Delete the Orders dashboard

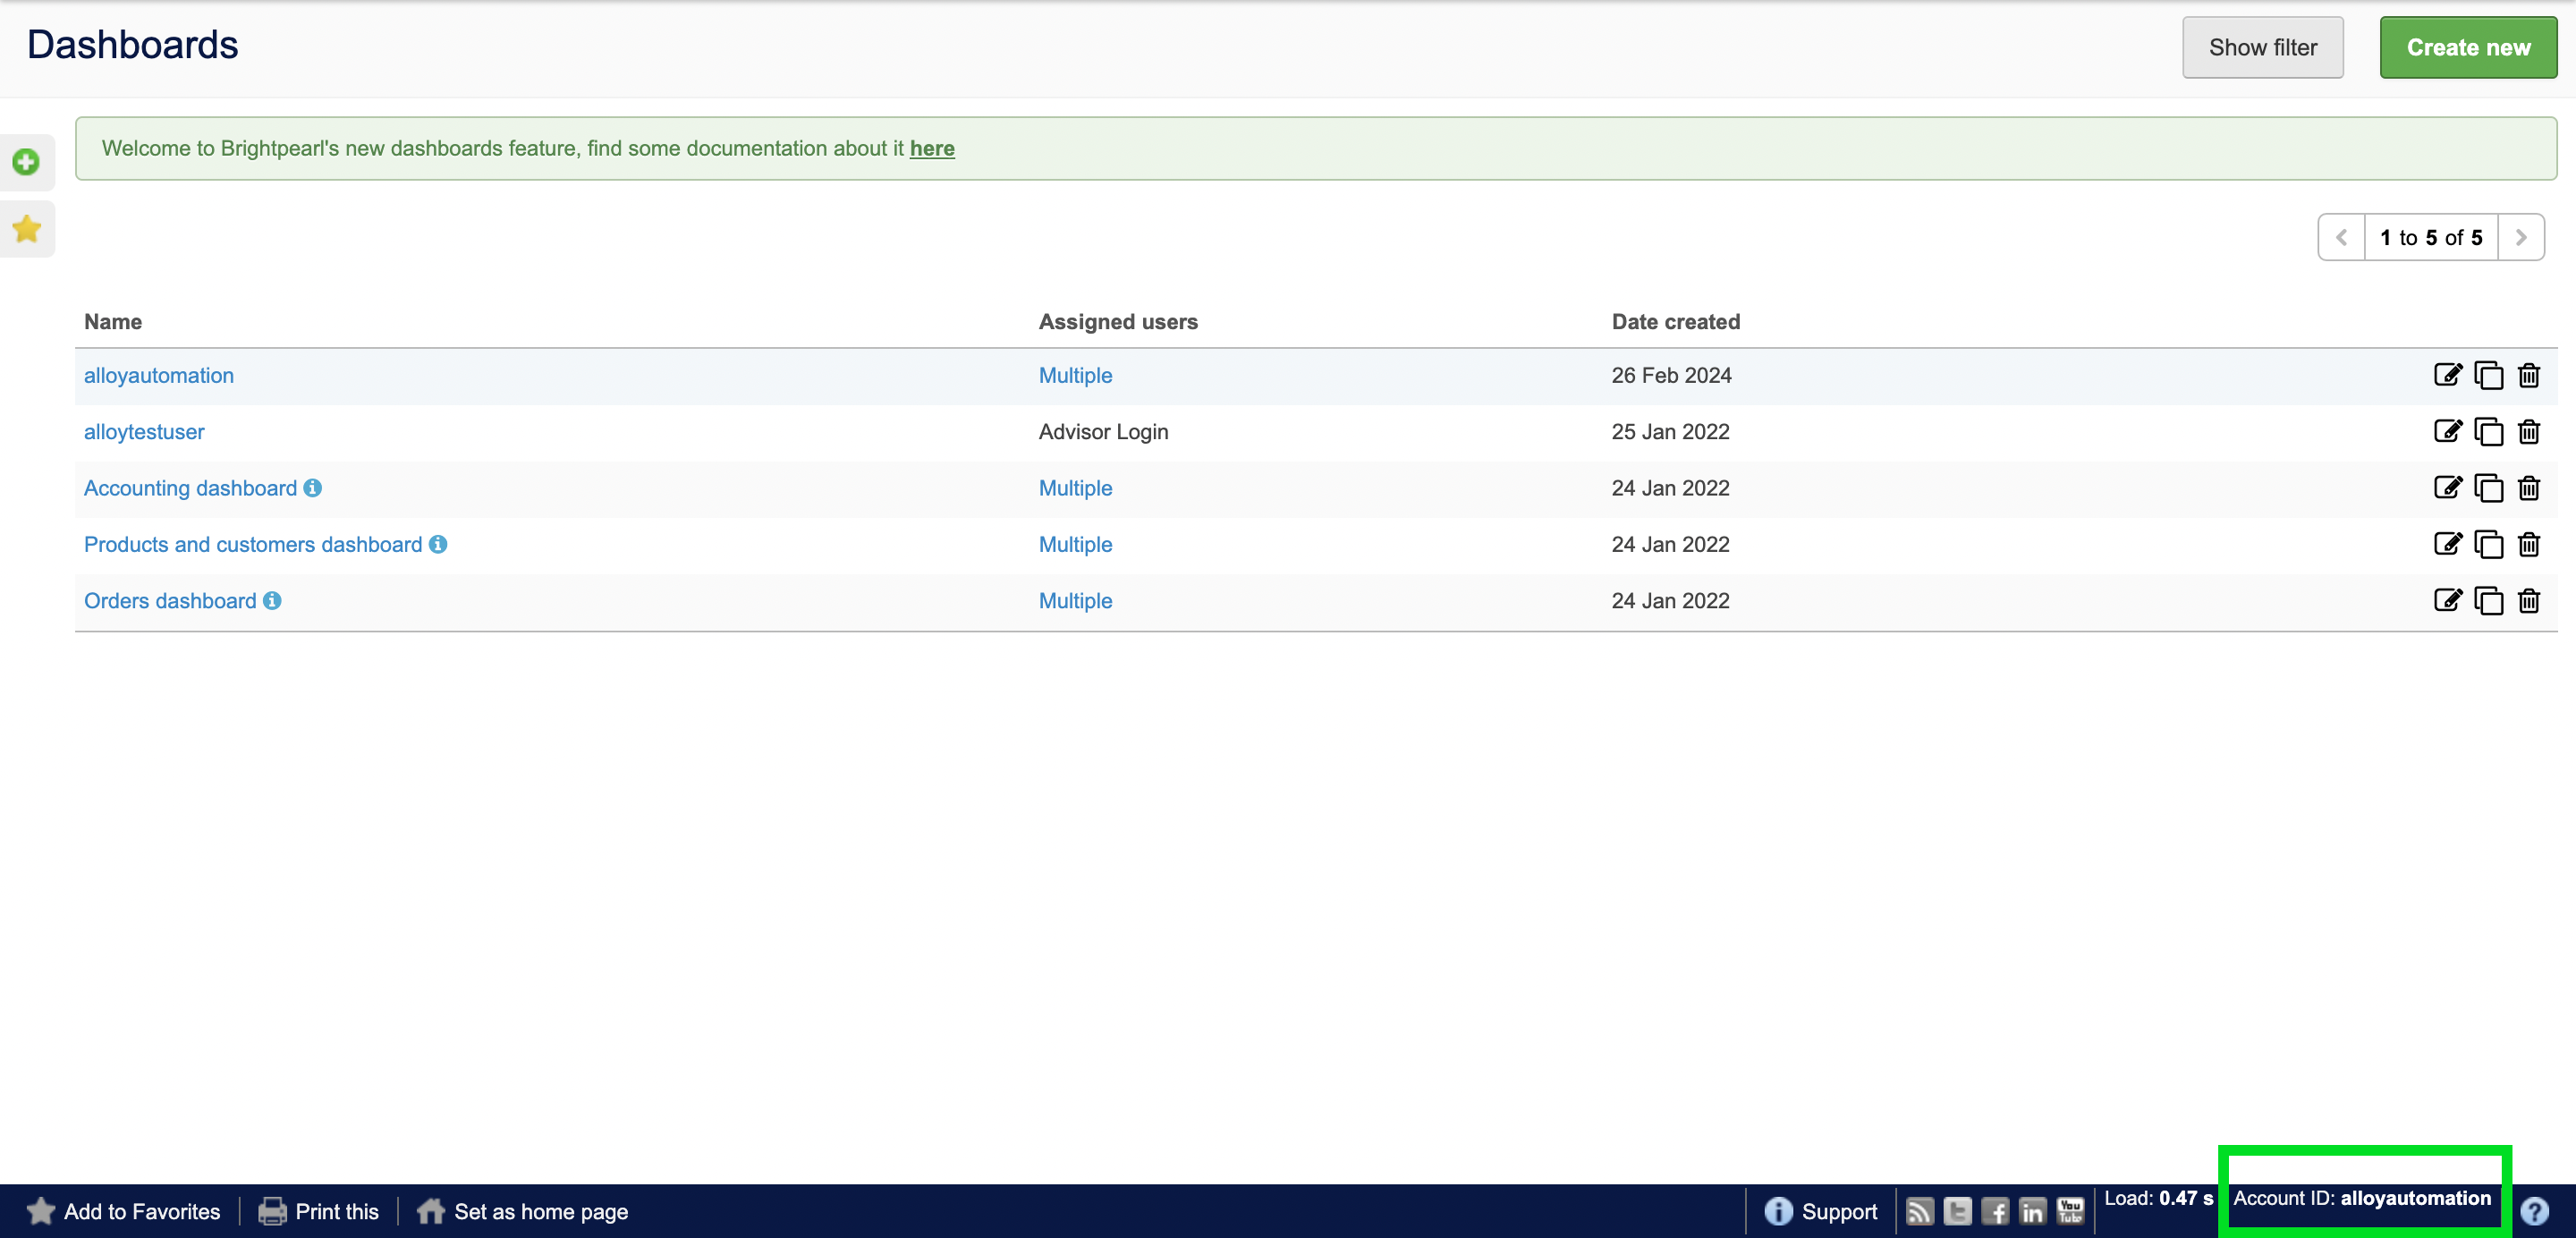2528,601
